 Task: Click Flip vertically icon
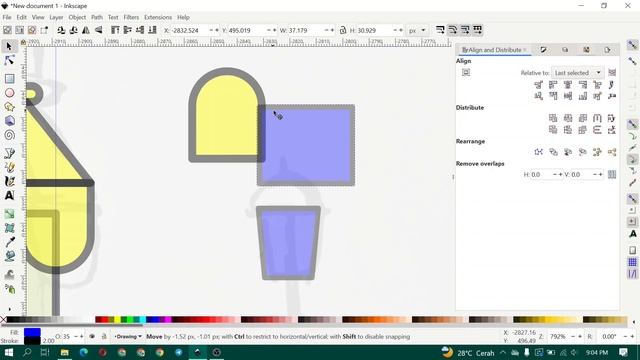click(98, 30)
